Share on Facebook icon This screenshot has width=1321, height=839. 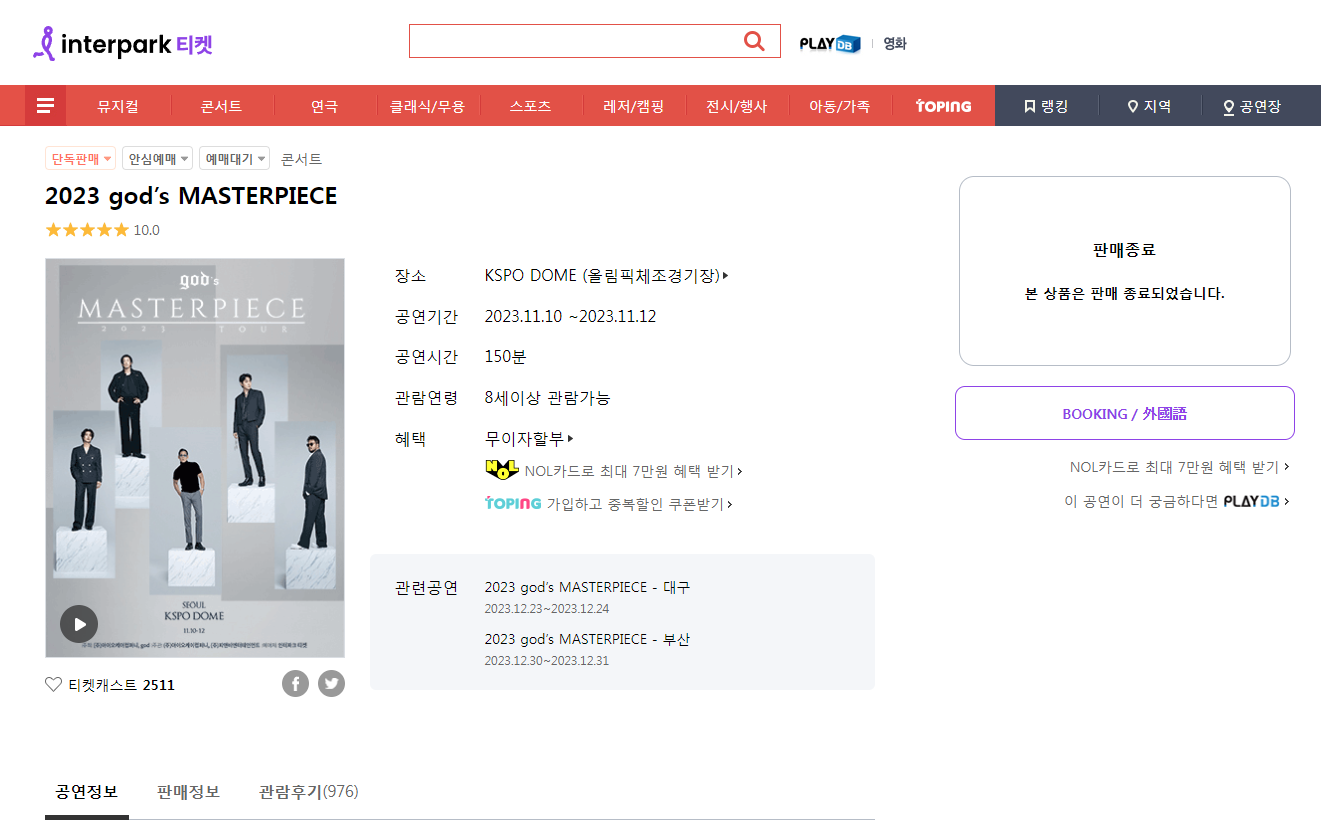click(295, 684)
